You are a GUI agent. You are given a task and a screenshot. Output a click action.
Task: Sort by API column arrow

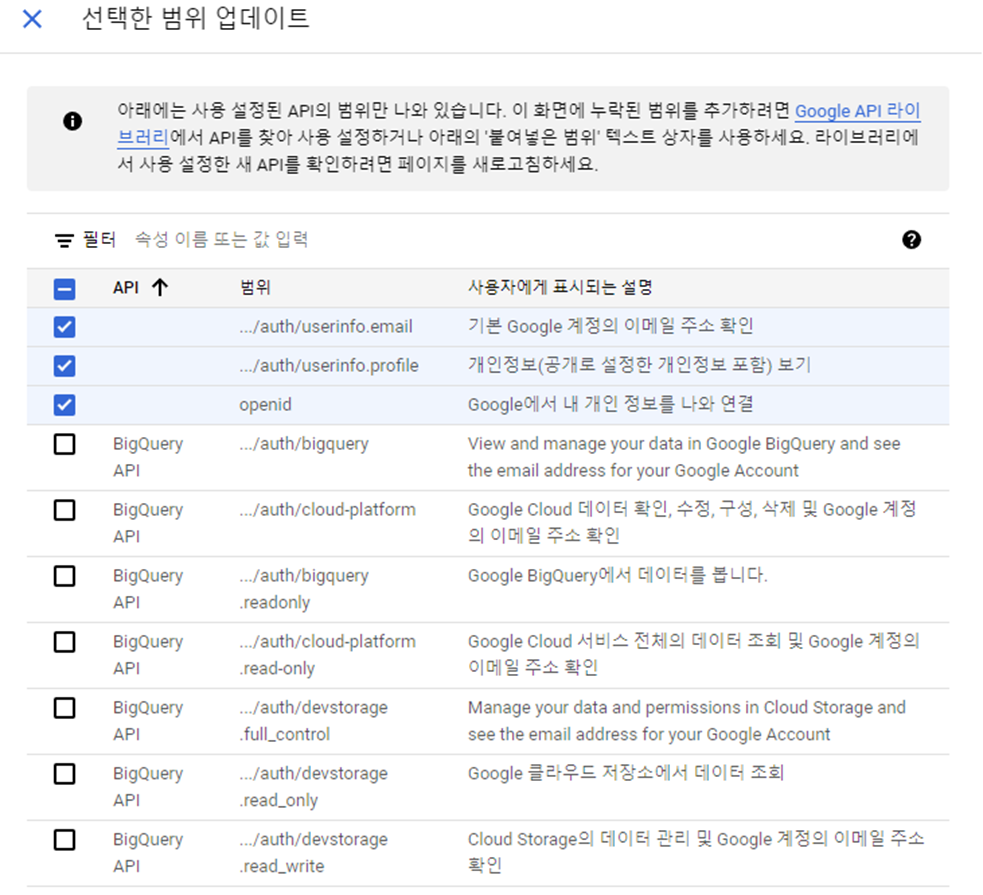coord(160,288)
